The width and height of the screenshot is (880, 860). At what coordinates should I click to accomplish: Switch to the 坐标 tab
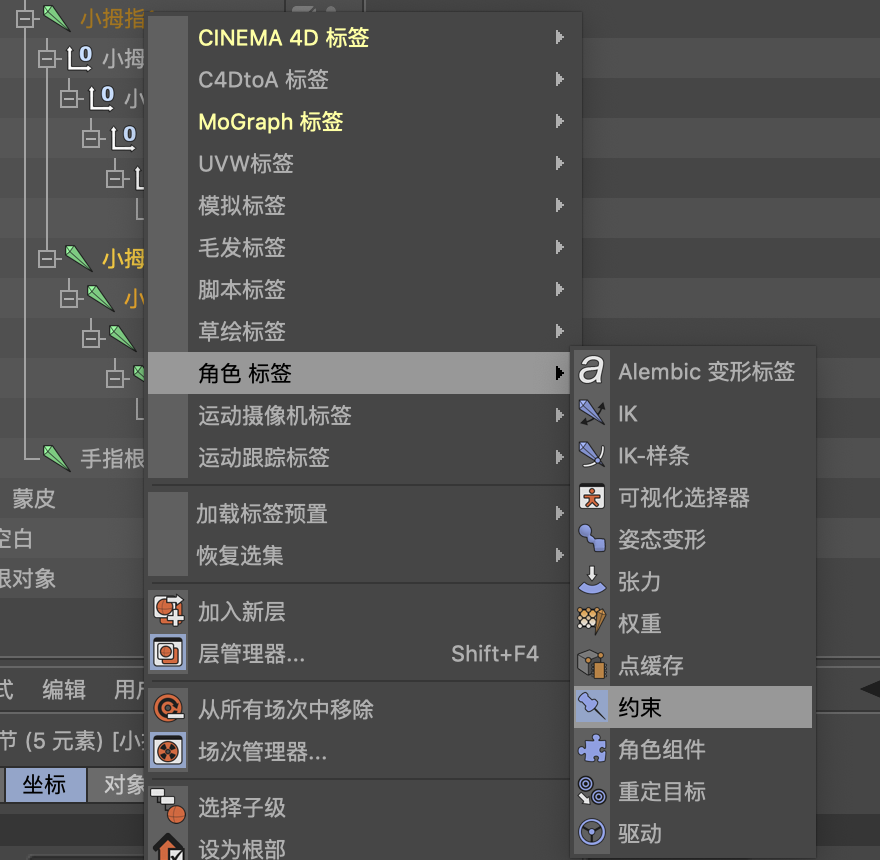pos(45,784)
